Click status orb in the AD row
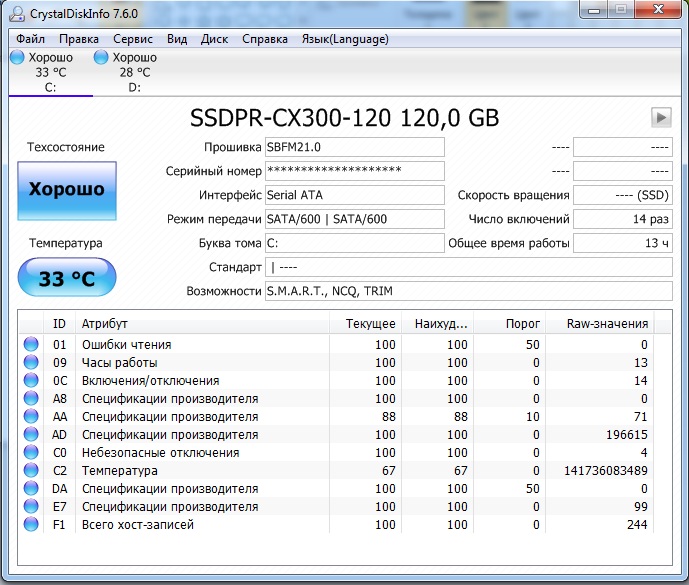This screenshot has width=689, height=585. click(31, 434)
